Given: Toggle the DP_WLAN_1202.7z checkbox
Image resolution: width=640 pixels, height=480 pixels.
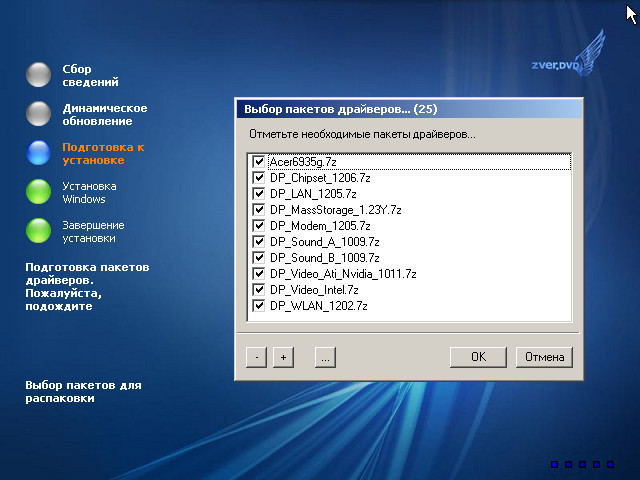Looking at the screenshot, I should coord(259,305).
